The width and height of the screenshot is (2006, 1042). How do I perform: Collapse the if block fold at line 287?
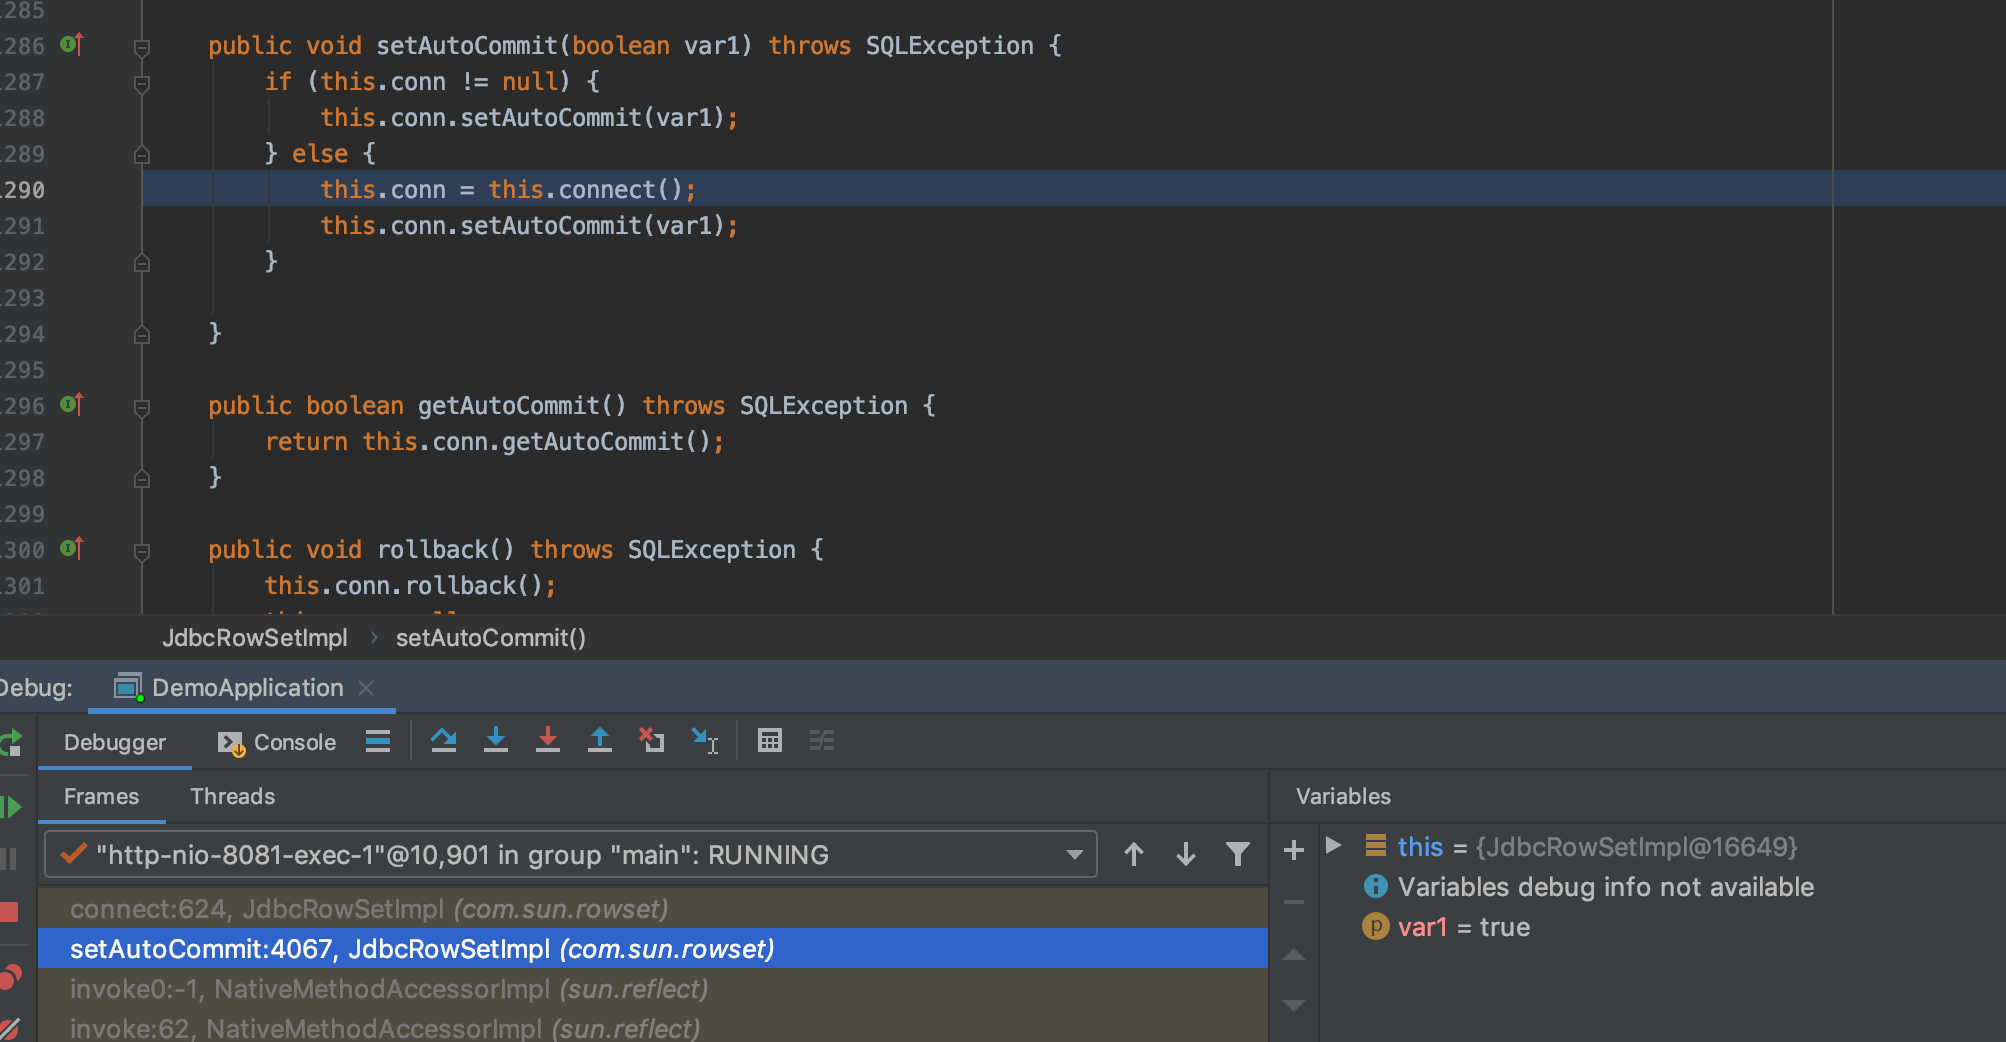(x=142, y=83)
